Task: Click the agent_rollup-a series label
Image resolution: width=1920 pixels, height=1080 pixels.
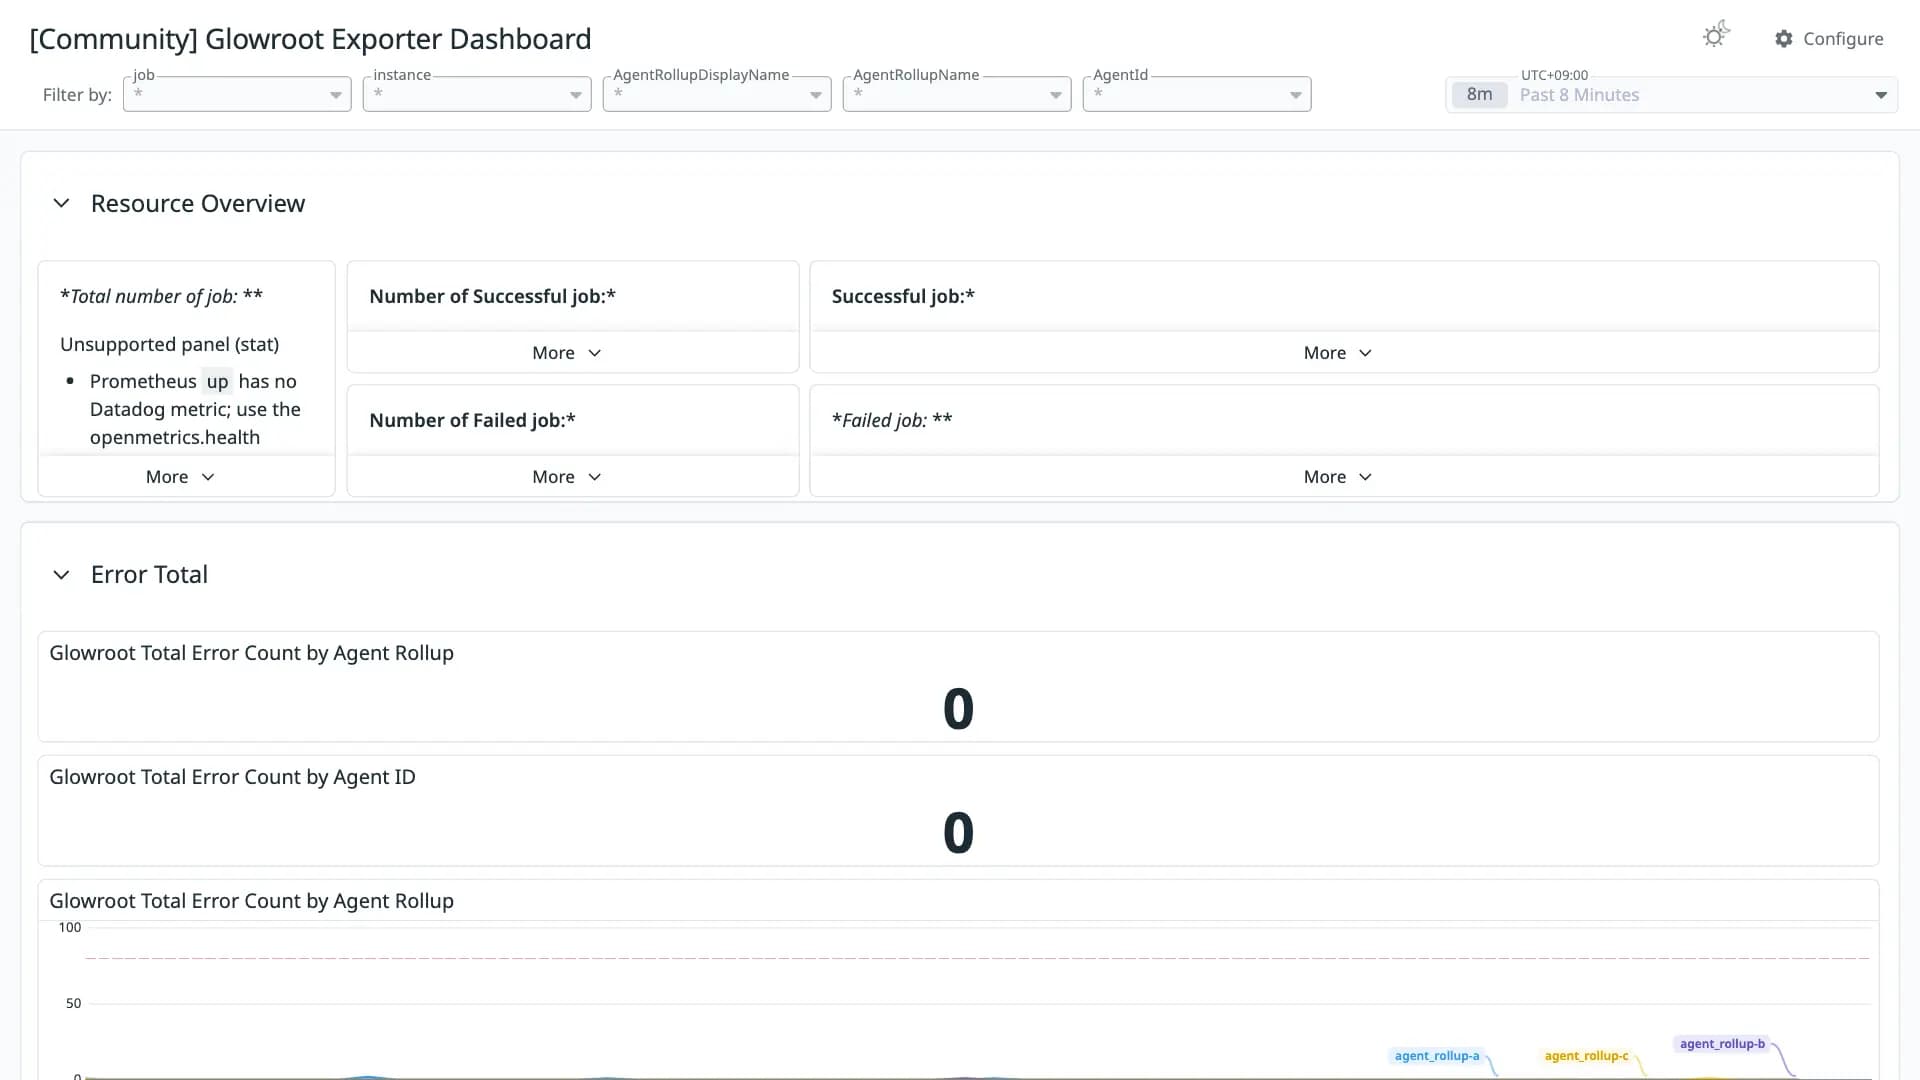Action: [x=1437, y=1056]
